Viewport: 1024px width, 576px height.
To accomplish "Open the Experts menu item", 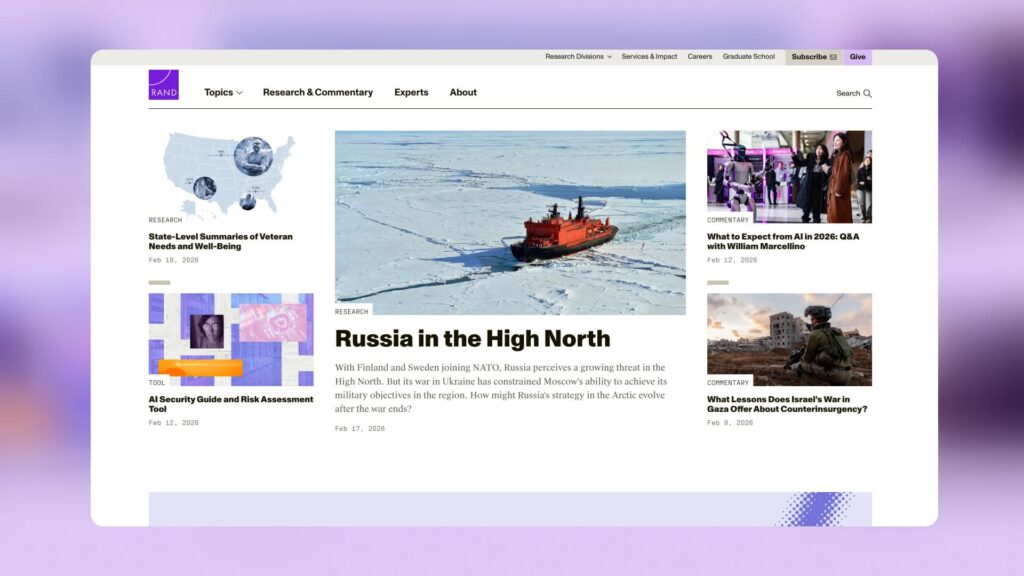I will point(411,93).
